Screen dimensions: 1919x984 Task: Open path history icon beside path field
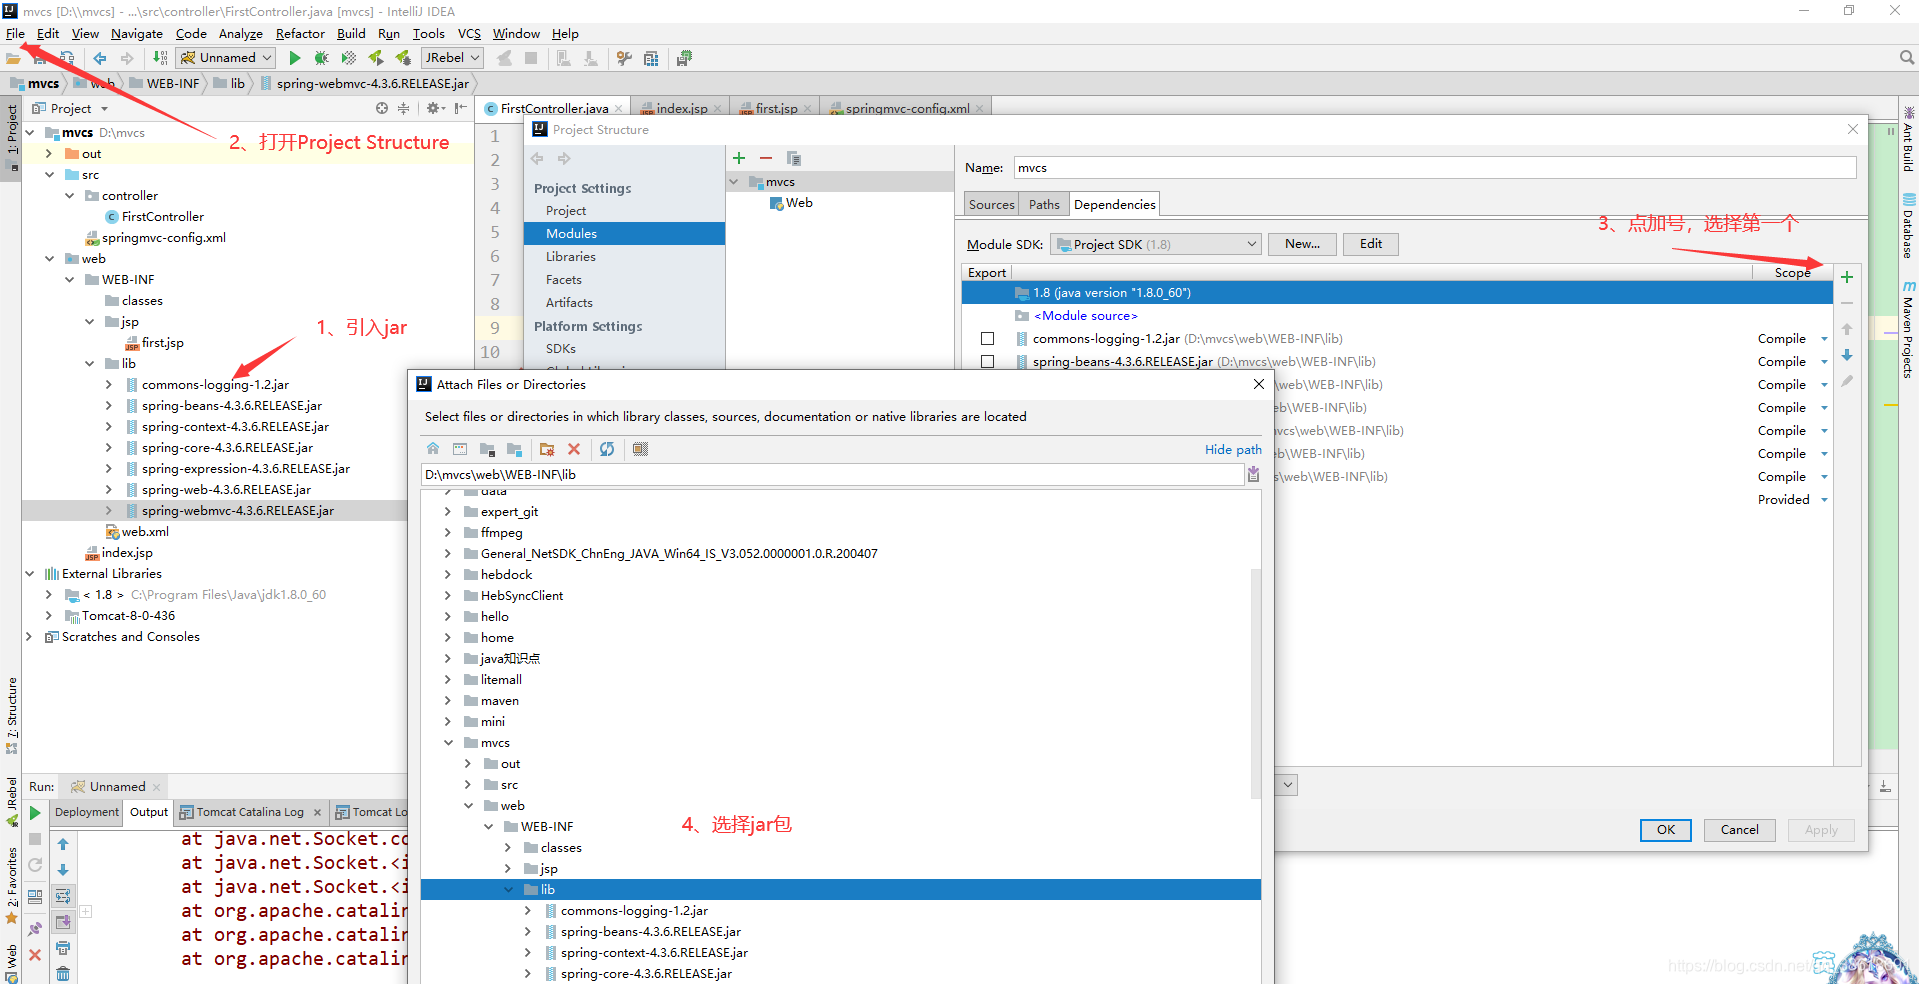(1253, 475)
